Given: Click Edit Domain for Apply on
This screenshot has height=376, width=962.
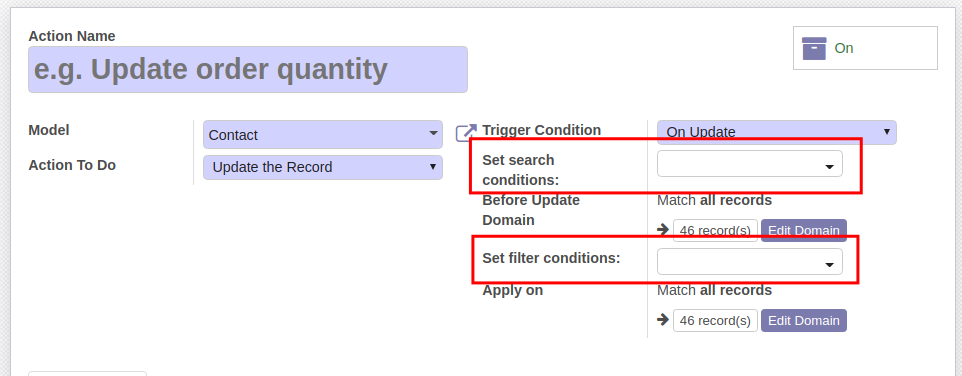Looking at the screenshot, I should [x=804, y=320].
